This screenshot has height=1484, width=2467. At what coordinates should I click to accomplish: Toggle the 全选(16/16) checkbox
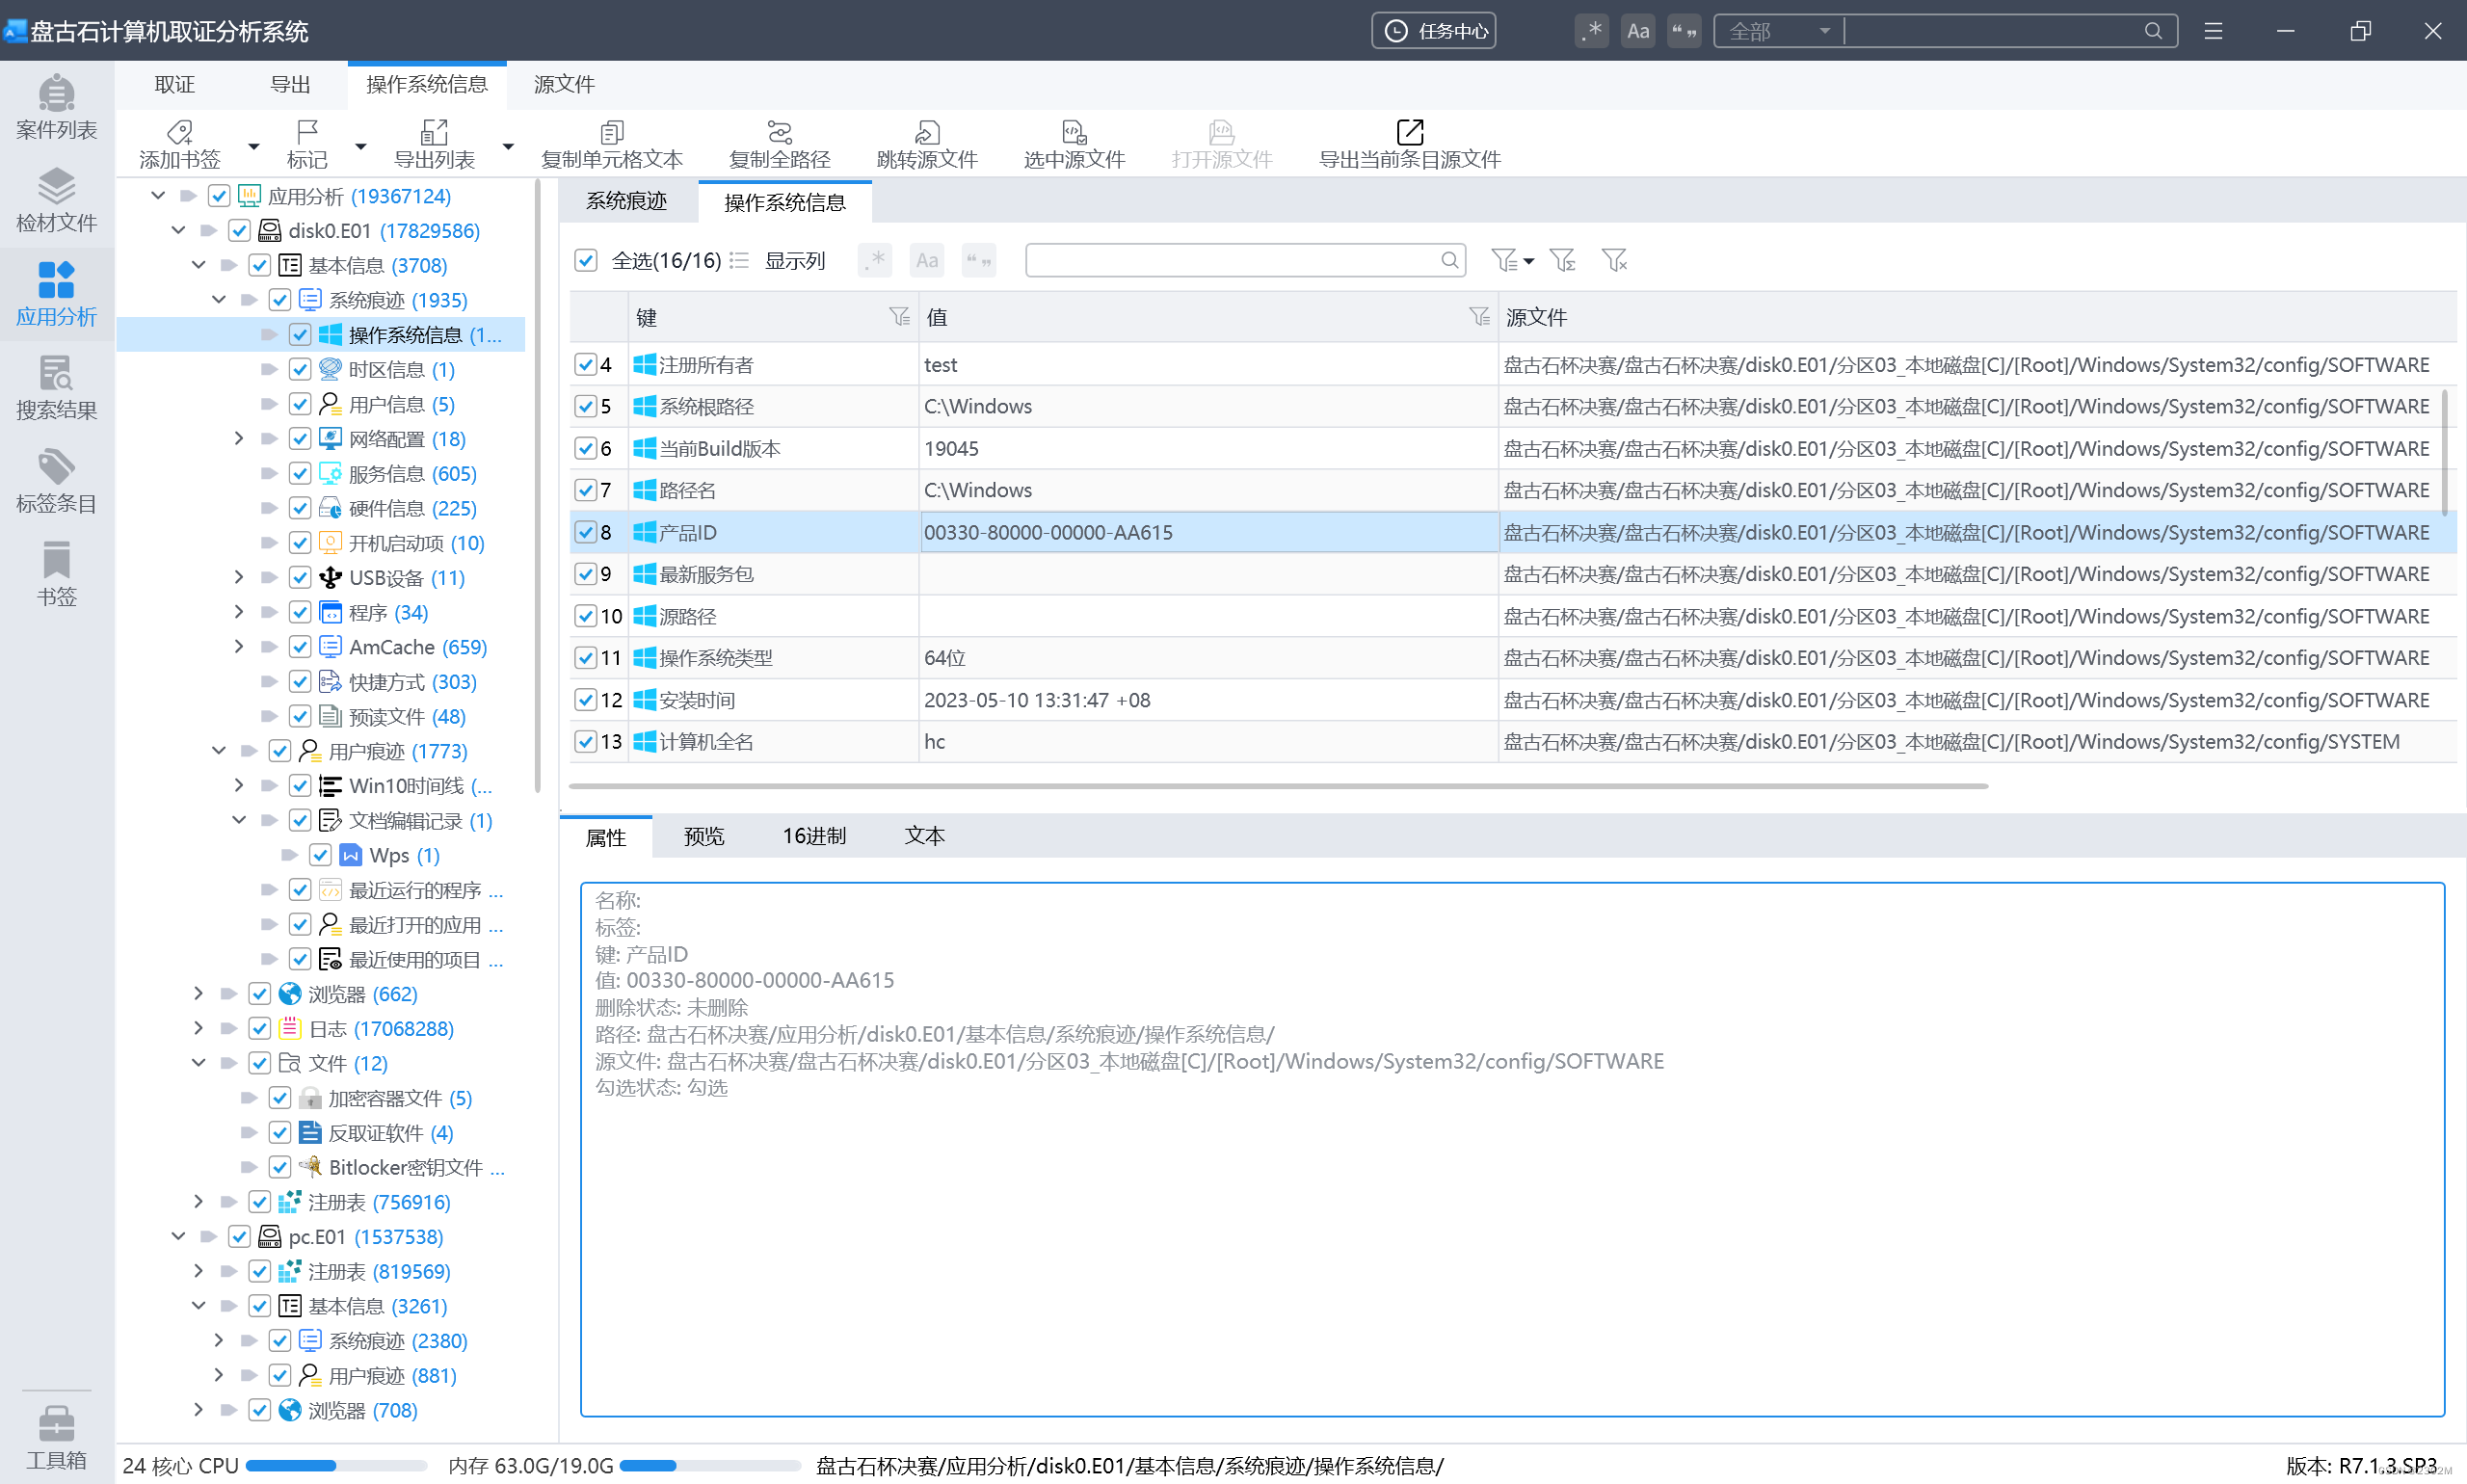[x=586, y=261]
